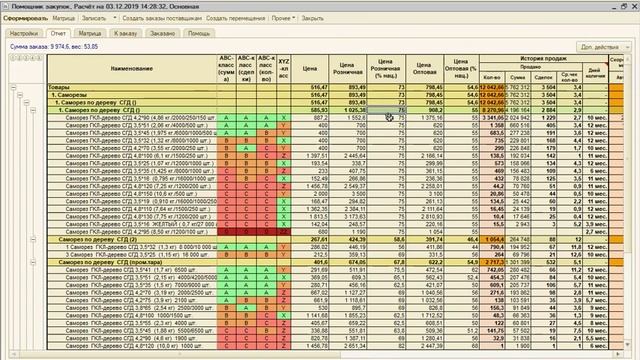This screenshot has width=640, height=360.
Task: Switch to the Настройки tab
Action: [x=24, y=33]
